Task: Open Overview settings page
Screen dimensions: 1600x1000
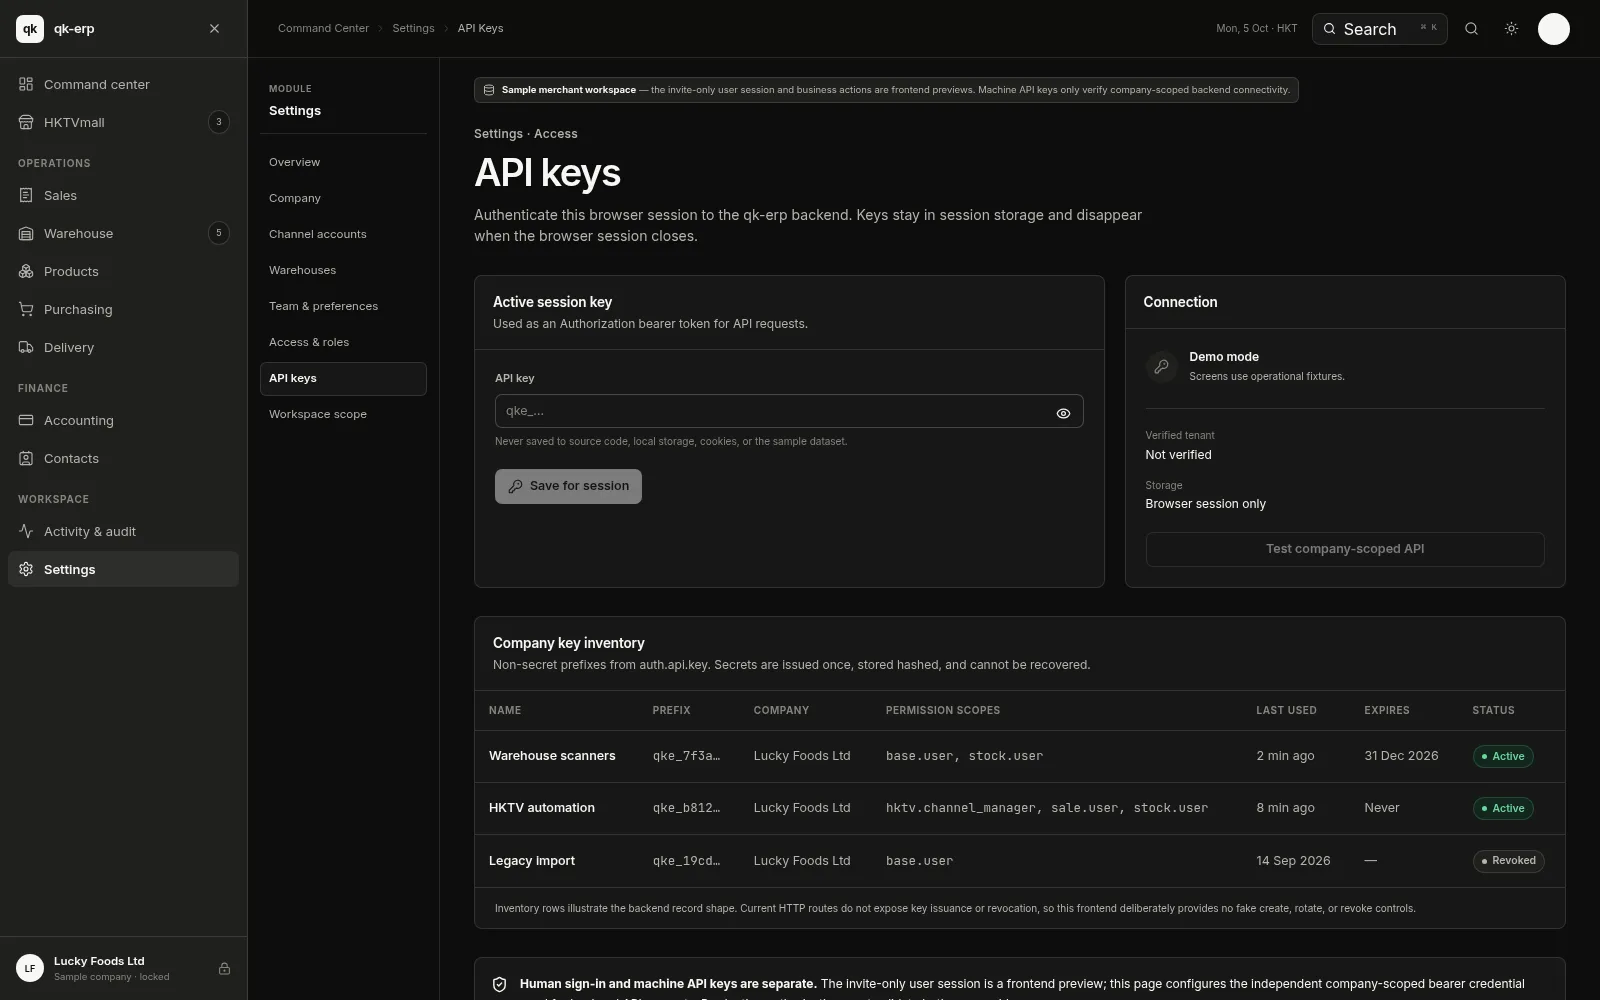Action: click(x=343, y=162)
